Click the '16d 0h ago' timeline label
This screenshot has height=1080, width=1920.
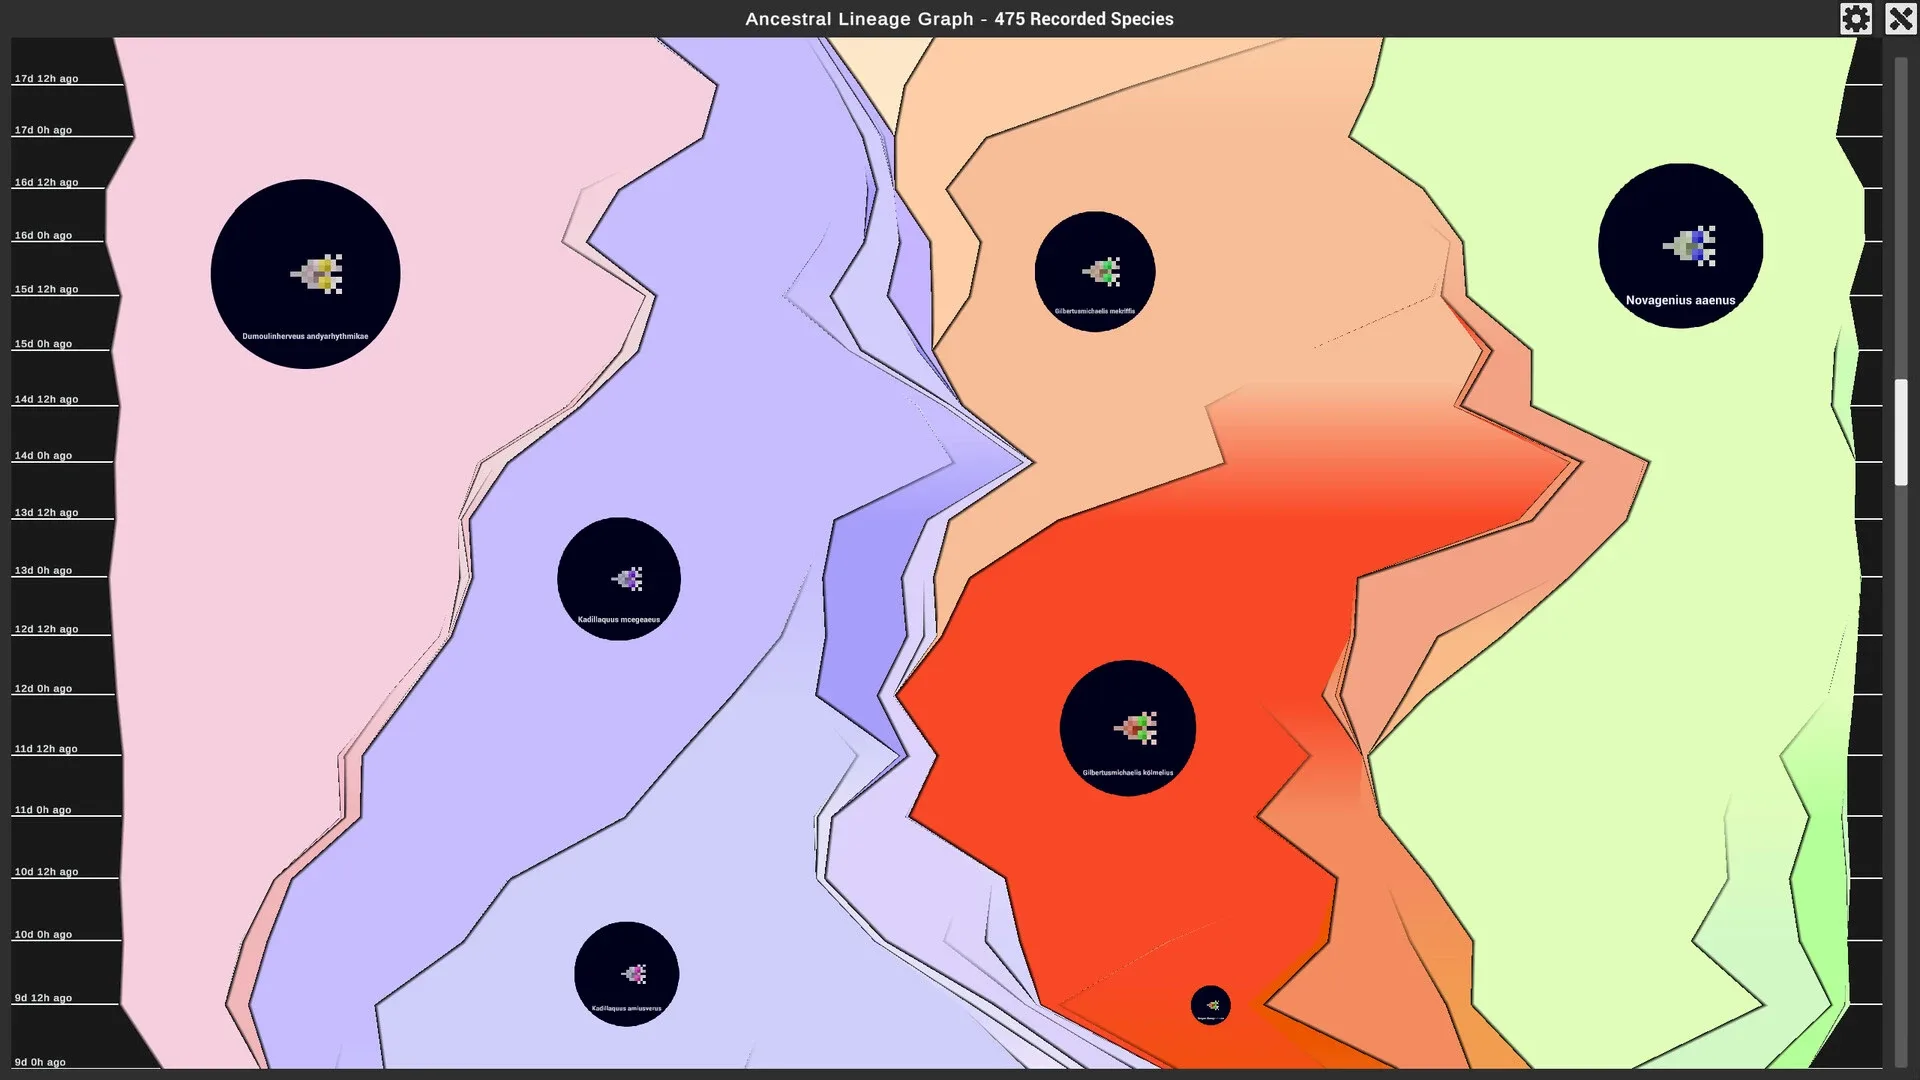[43, 236]
